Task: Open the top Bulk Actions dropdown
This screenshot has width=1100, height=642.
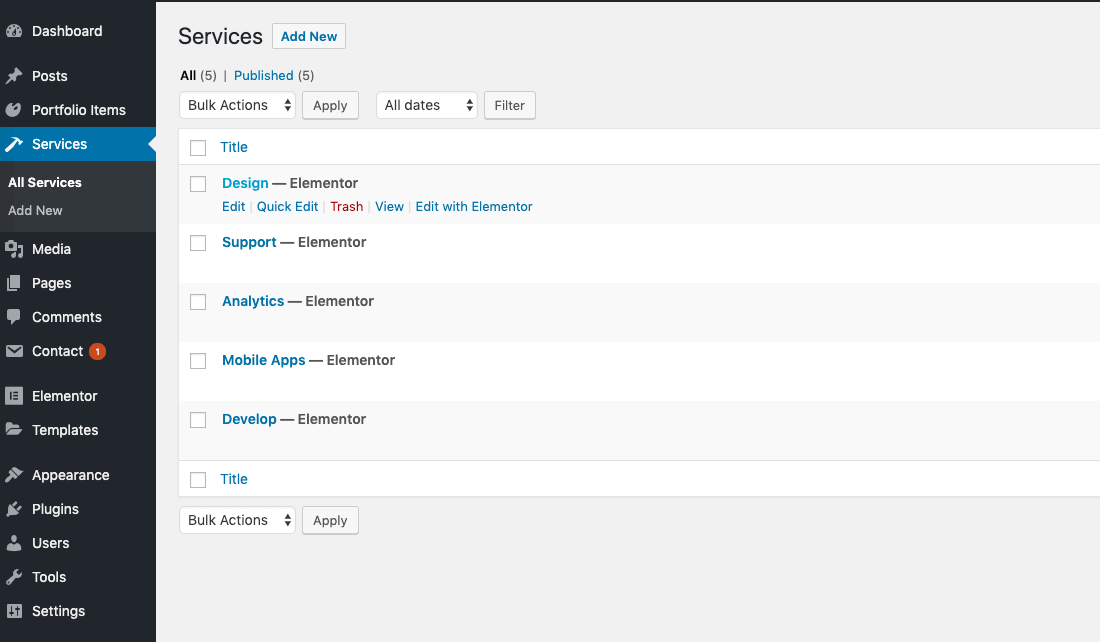Action: (x=237, y=105)
